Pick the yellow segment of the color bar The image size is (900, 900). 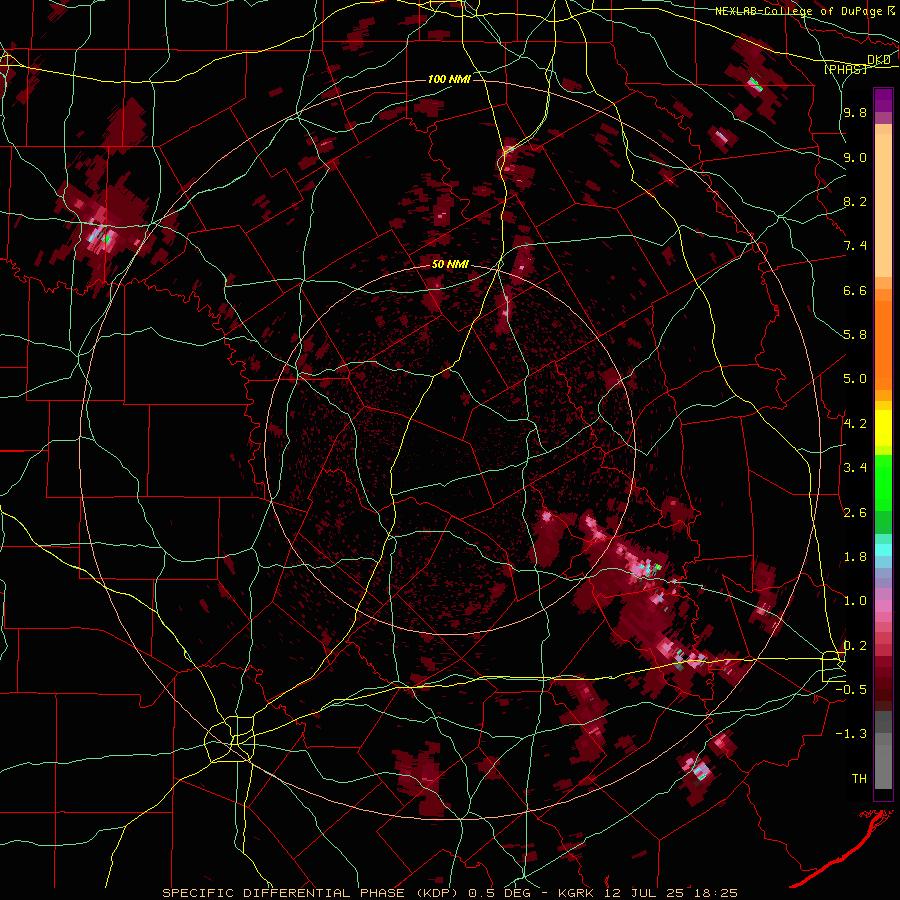[x=883, y=428]
